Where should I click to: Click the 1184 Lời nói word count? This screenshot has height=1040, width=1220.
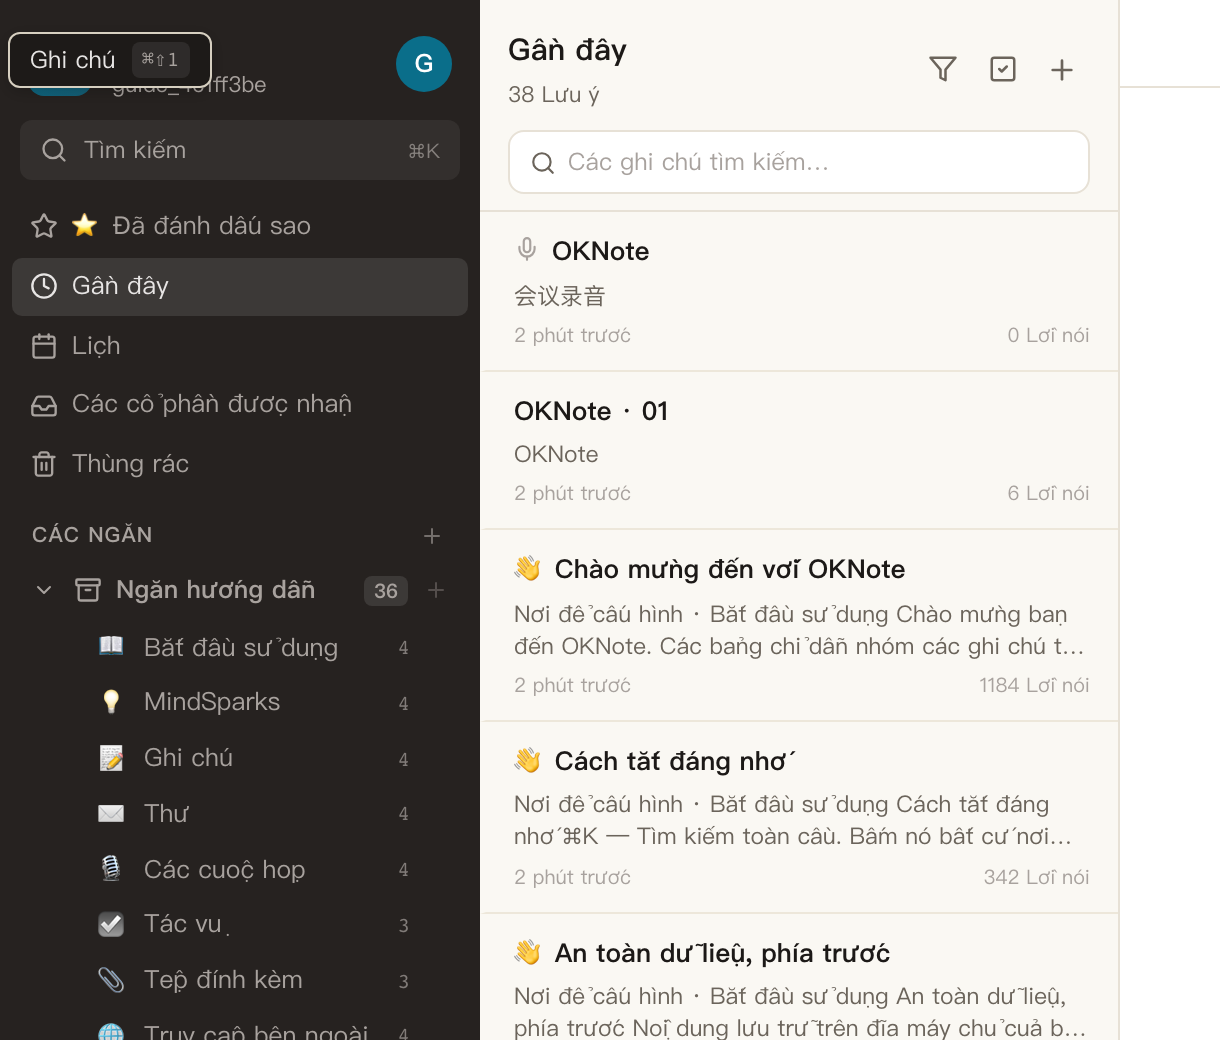click(x=1034, y=685)
